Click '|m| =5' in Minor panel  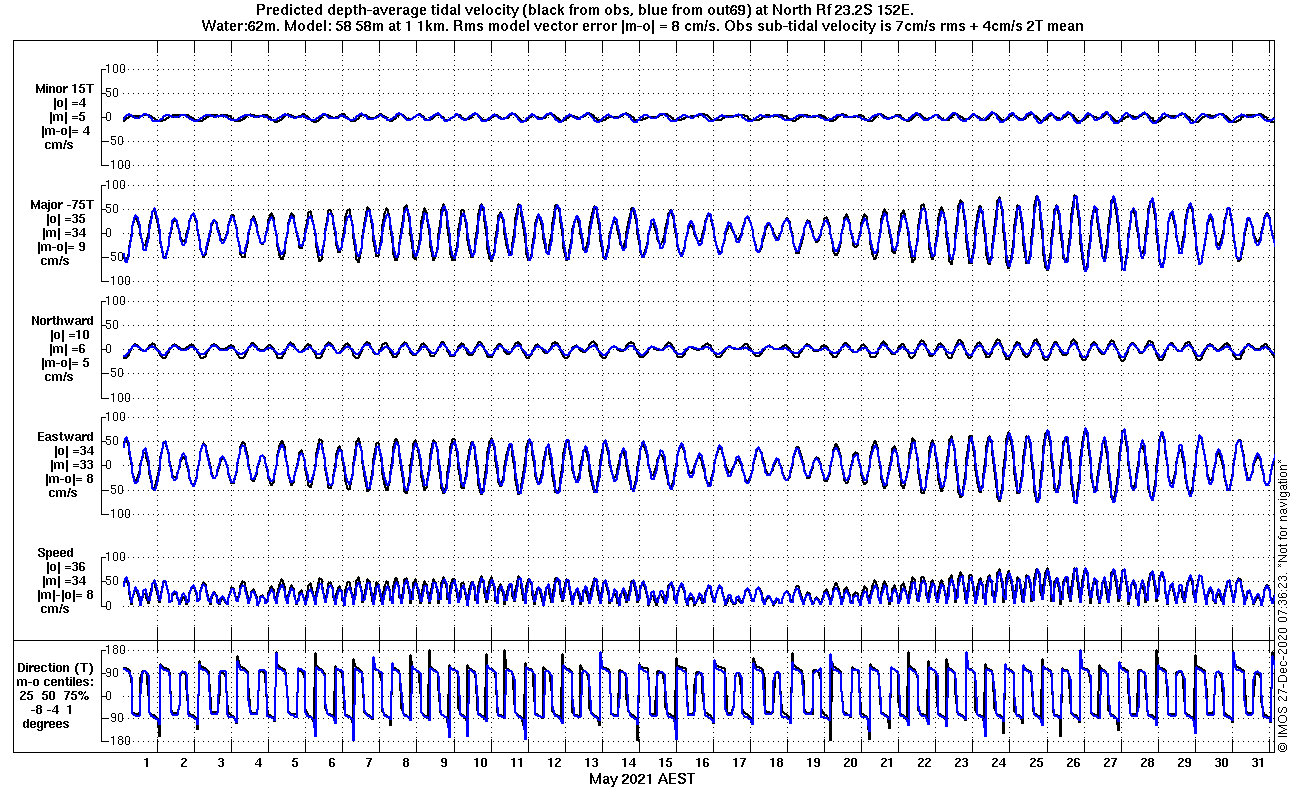tap(70, 116)
